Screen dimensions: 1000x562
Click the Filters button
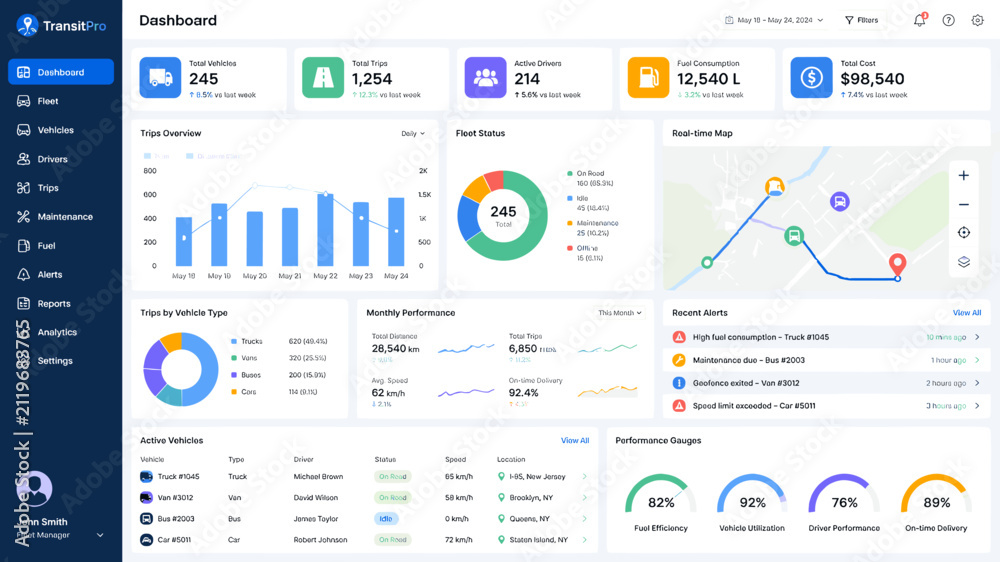point(862,20)
